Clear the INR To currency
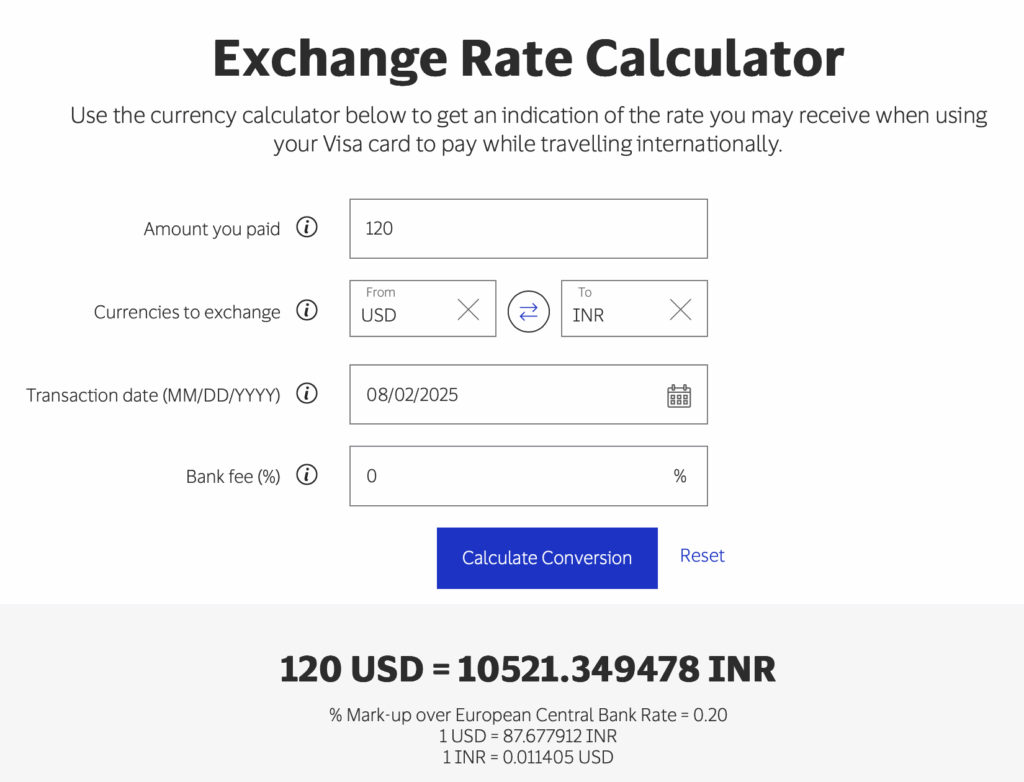Viewport: 1024px width, 782px height. 680,309
